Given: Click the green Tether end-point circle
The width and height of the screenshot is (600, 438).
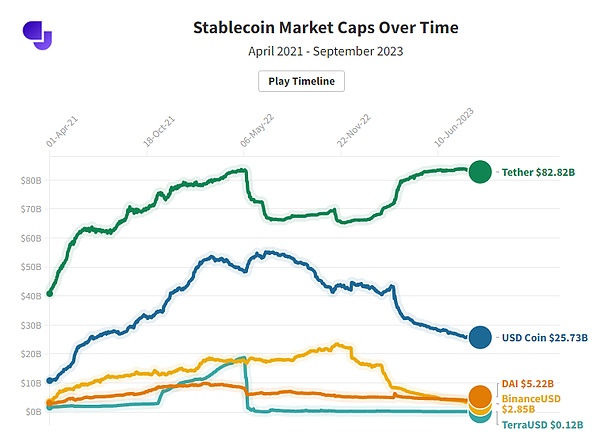Looking at the screenshot, I should point(480,172).
